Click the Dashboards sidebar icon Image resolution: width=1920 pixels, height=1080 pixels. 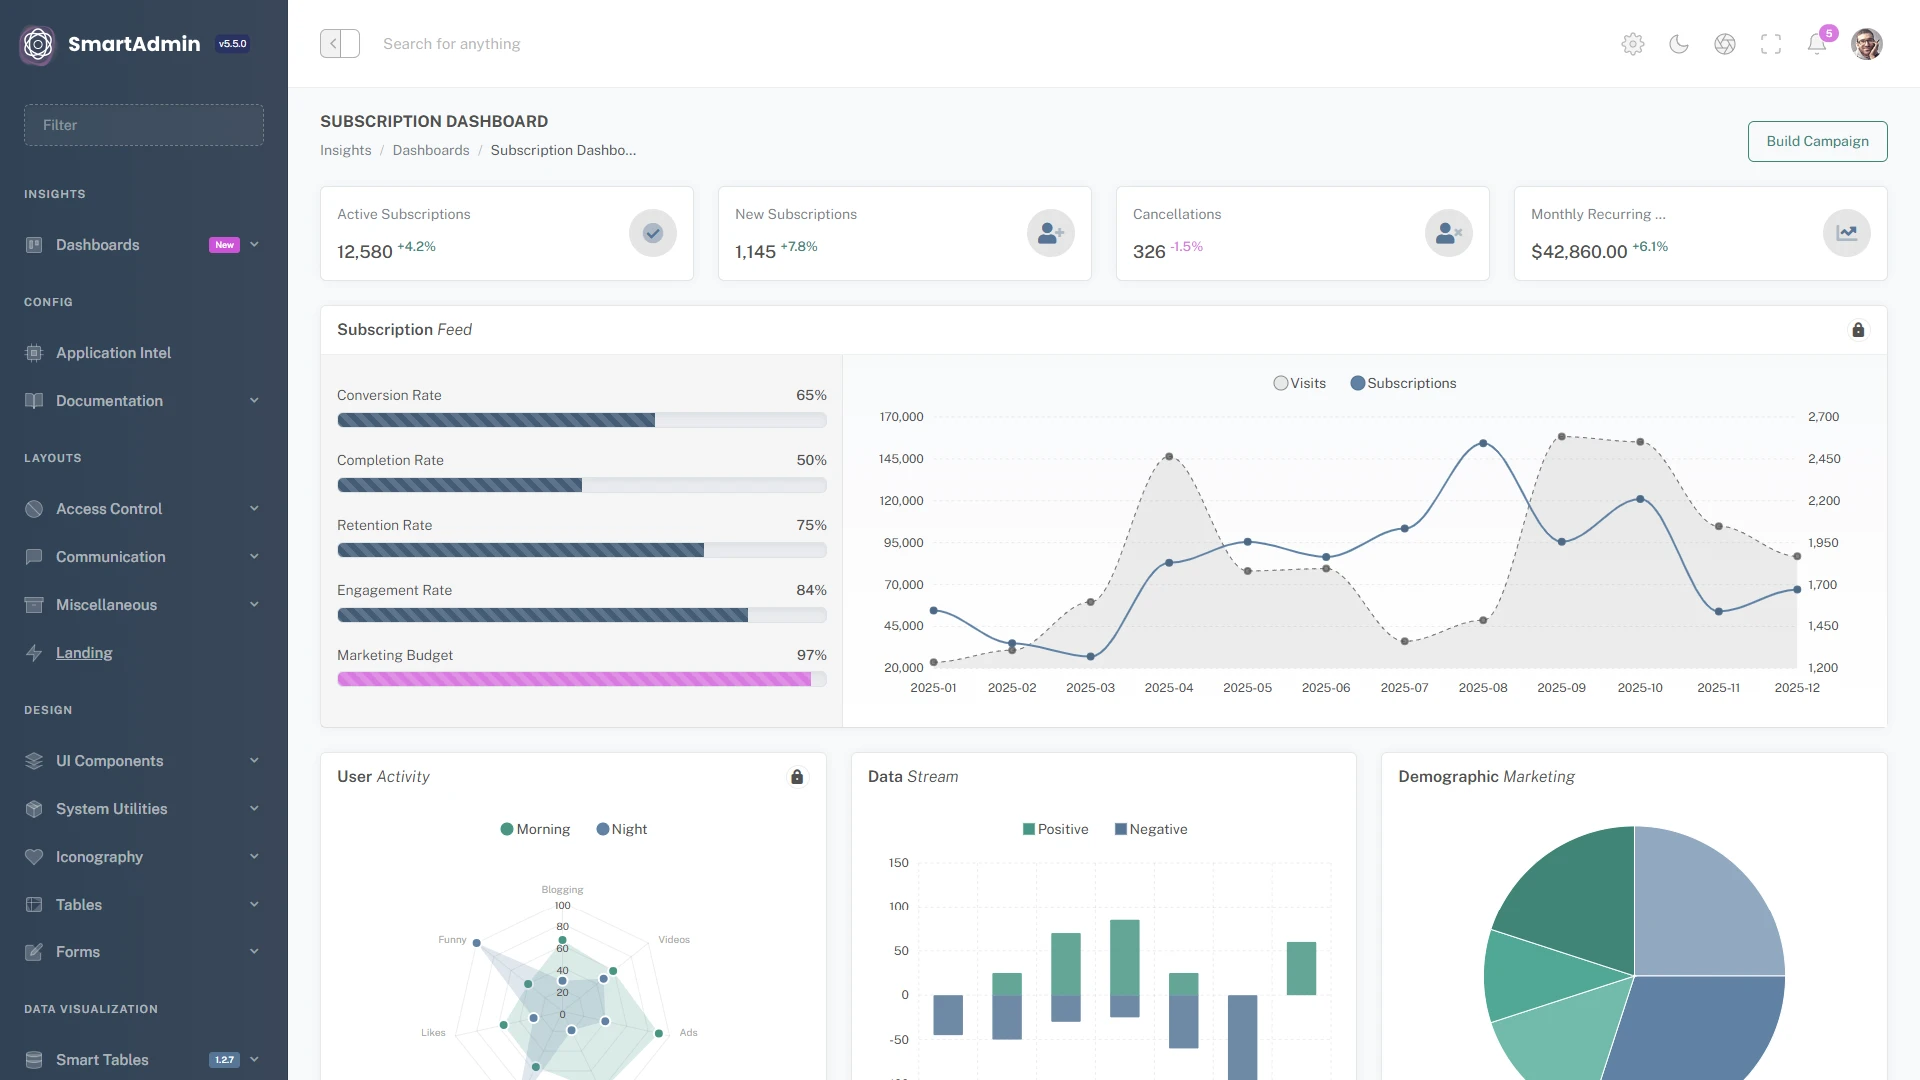(x=34, y=245)
